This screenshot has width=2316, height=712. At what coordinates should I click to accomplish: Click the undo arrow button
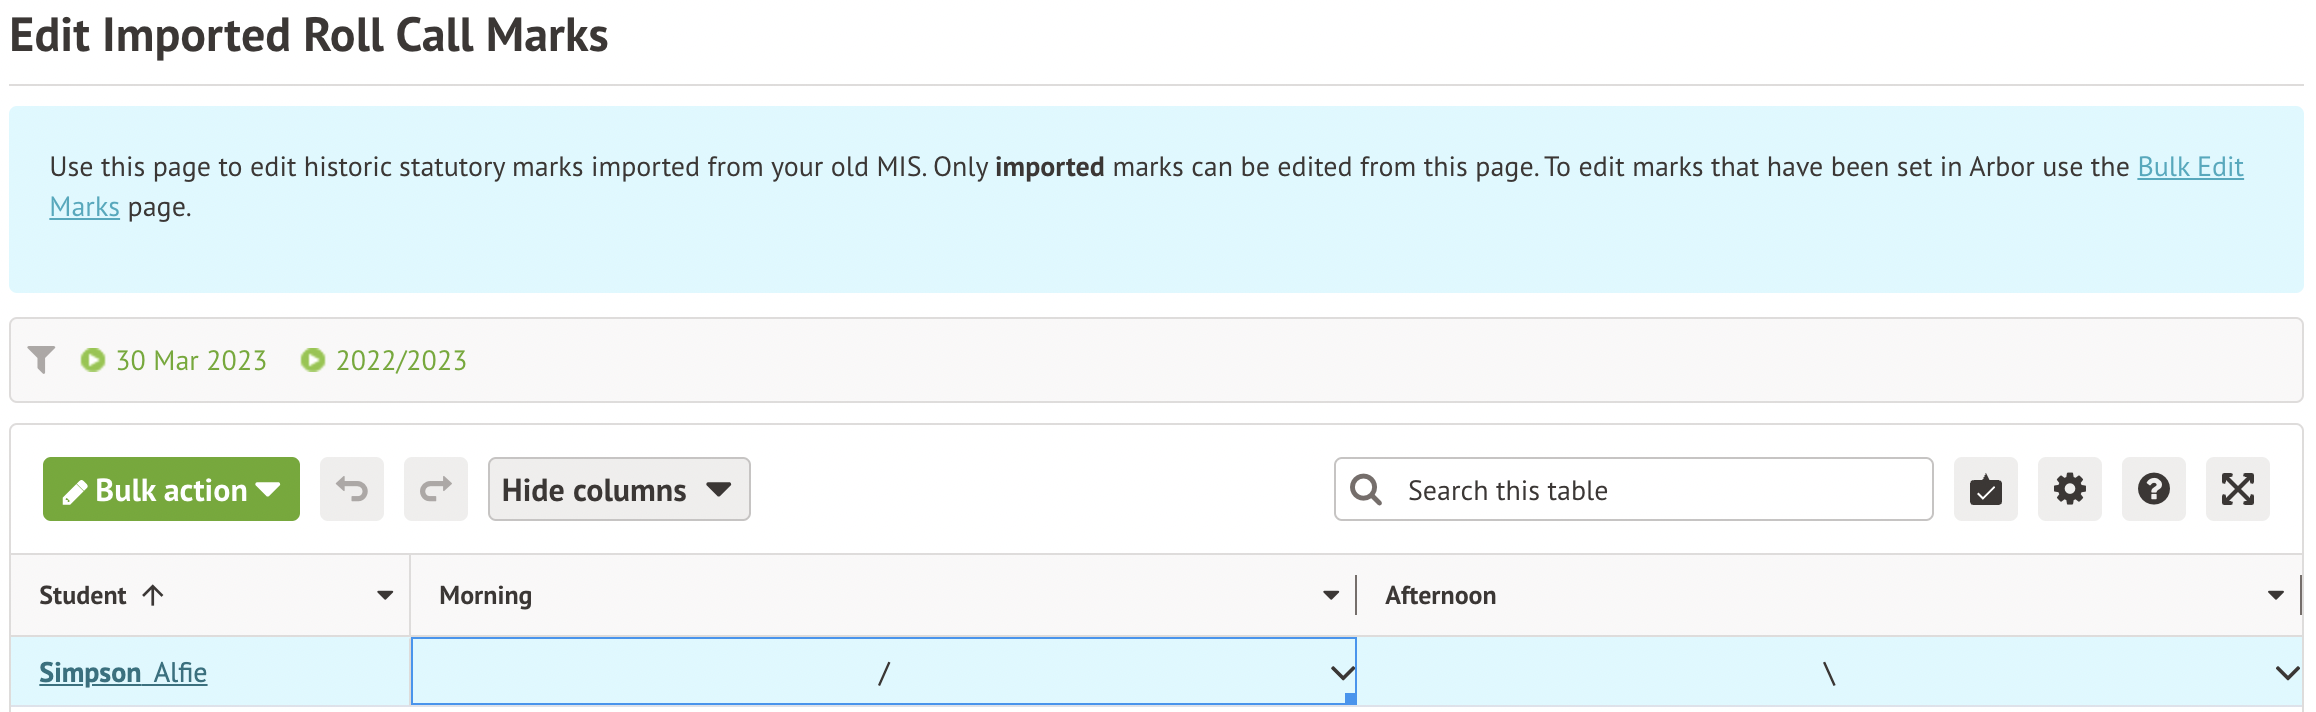click(352, 489)
